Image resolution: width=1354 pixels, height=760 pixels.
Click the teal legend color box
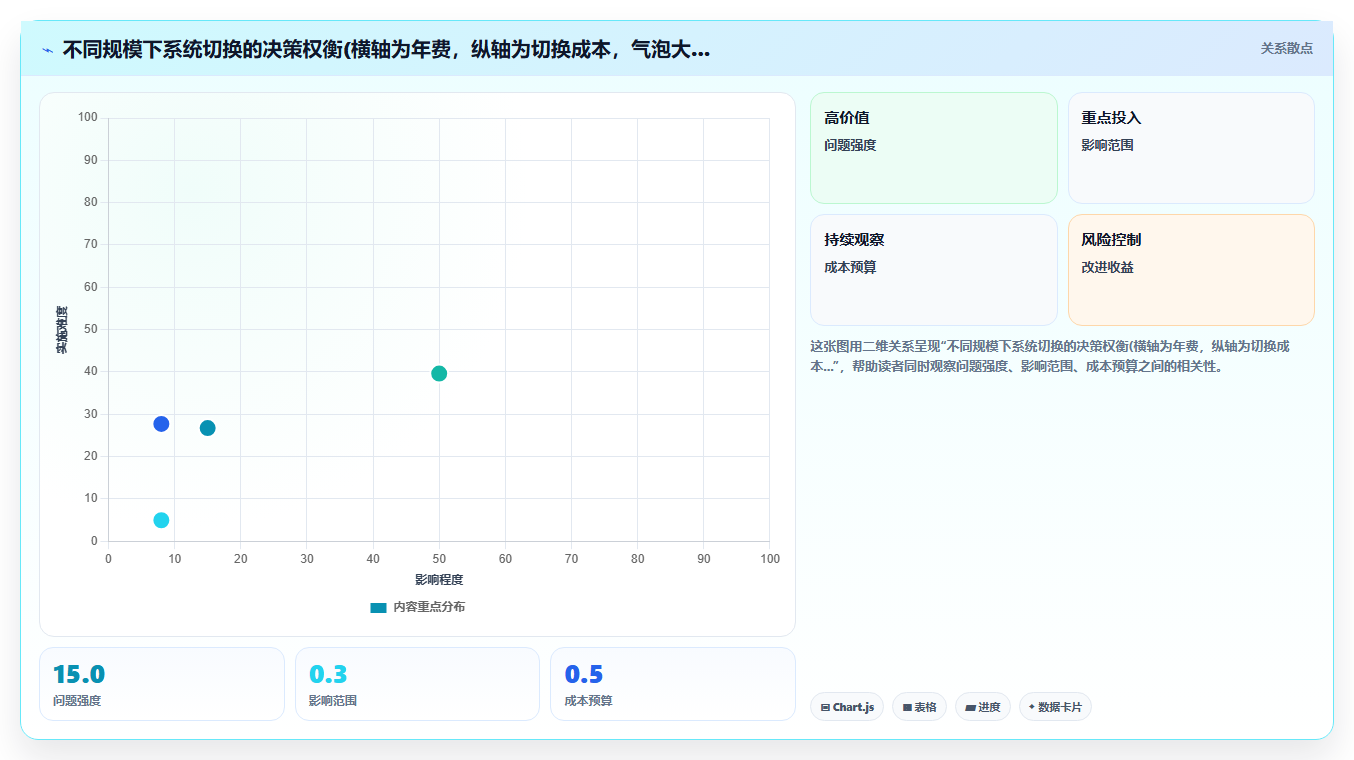378,607
